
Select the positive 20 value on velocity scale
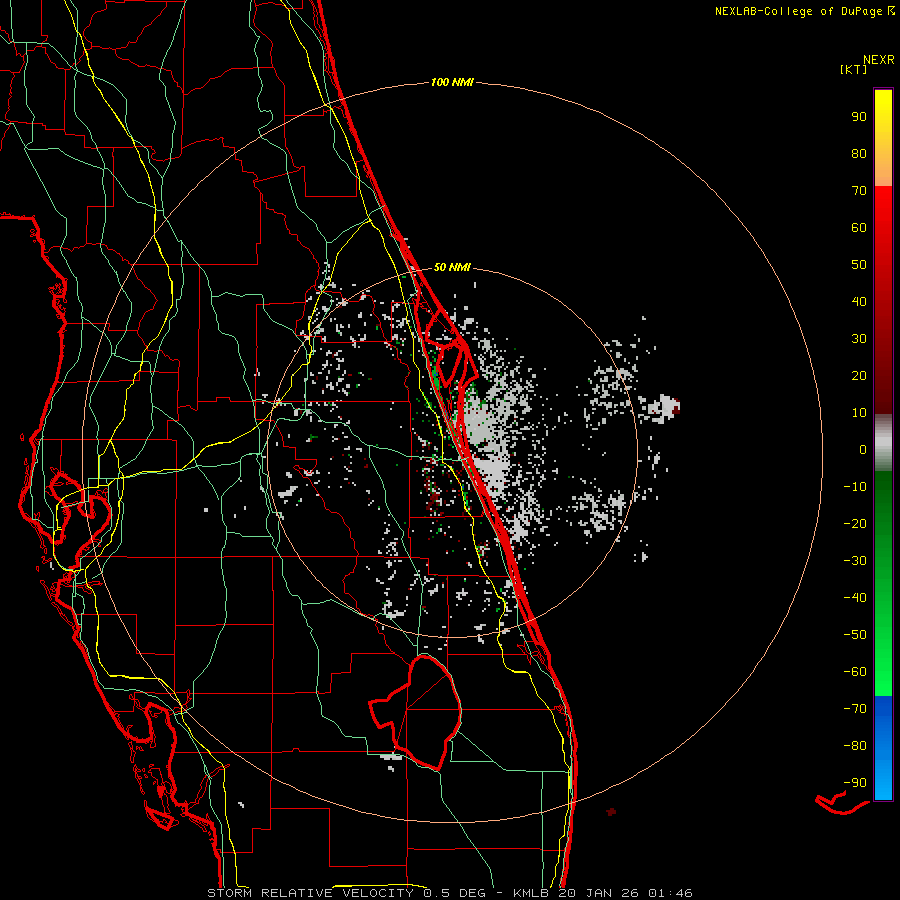[859, 375]
